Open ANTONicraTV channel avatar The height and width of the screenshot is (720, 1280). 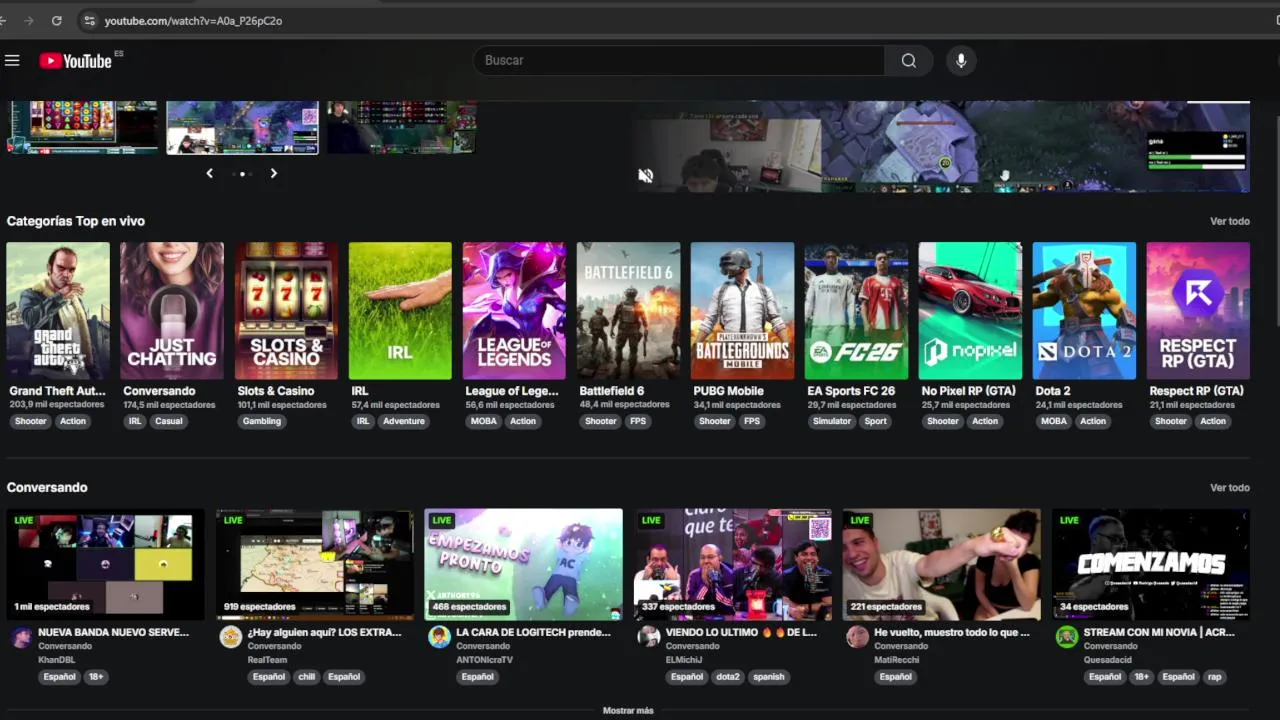439,637
